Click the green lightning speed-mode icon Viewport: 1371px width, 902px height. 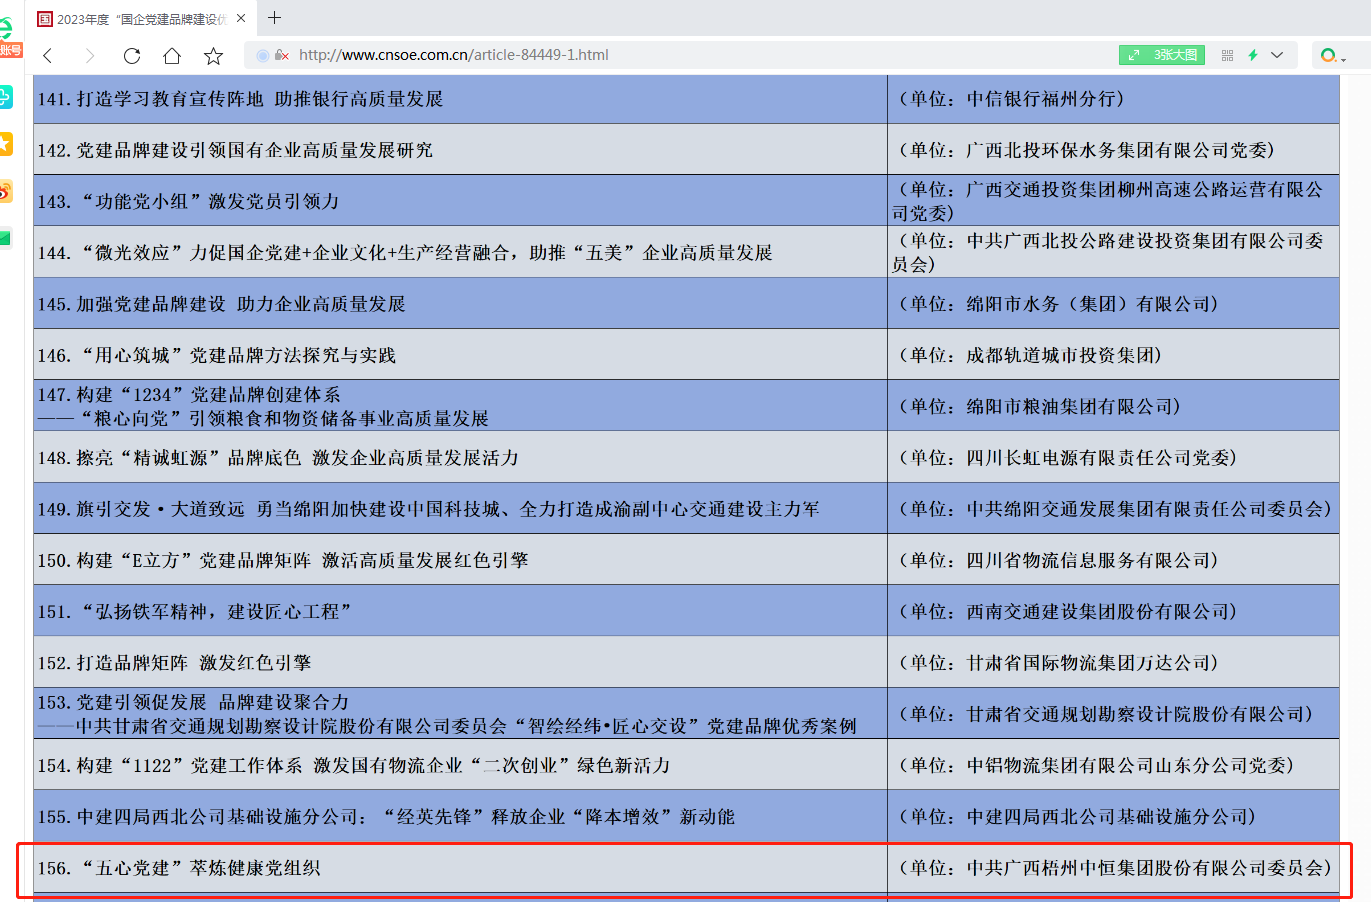1252,55
